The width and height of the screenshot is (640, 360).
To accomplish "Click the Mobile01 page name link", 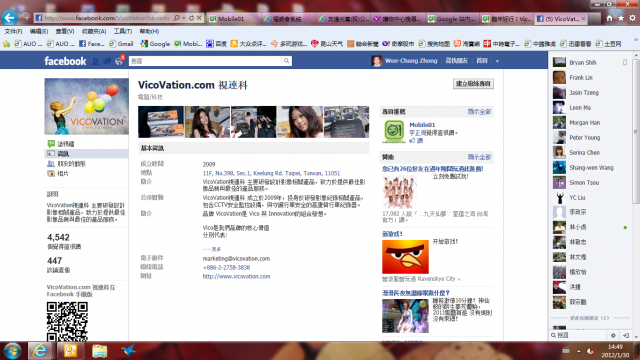I will point(422,125).
